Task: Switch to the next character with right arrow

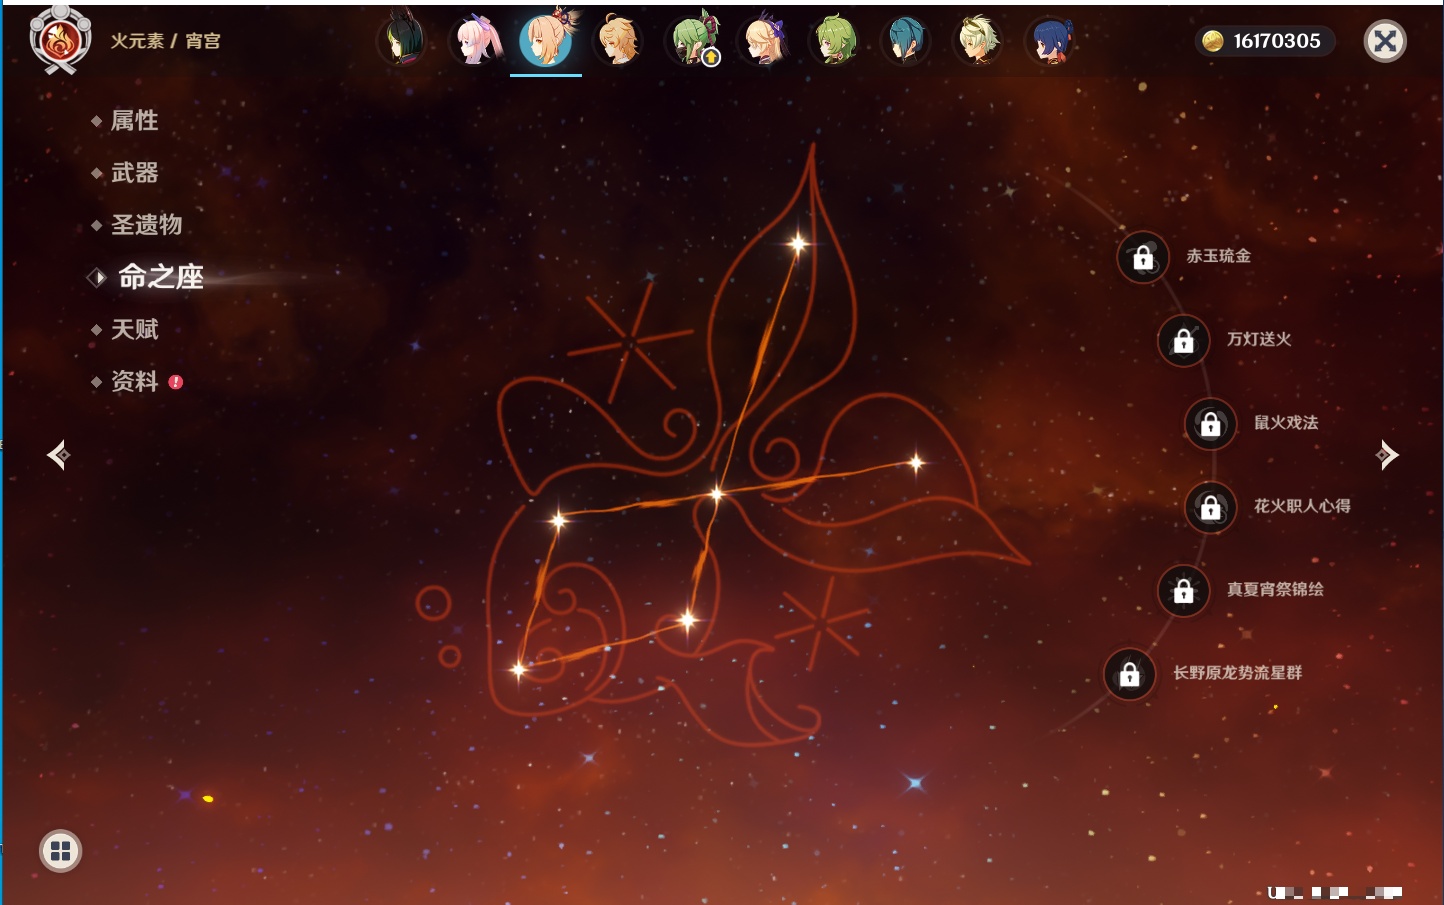Action: (1386, 455)
